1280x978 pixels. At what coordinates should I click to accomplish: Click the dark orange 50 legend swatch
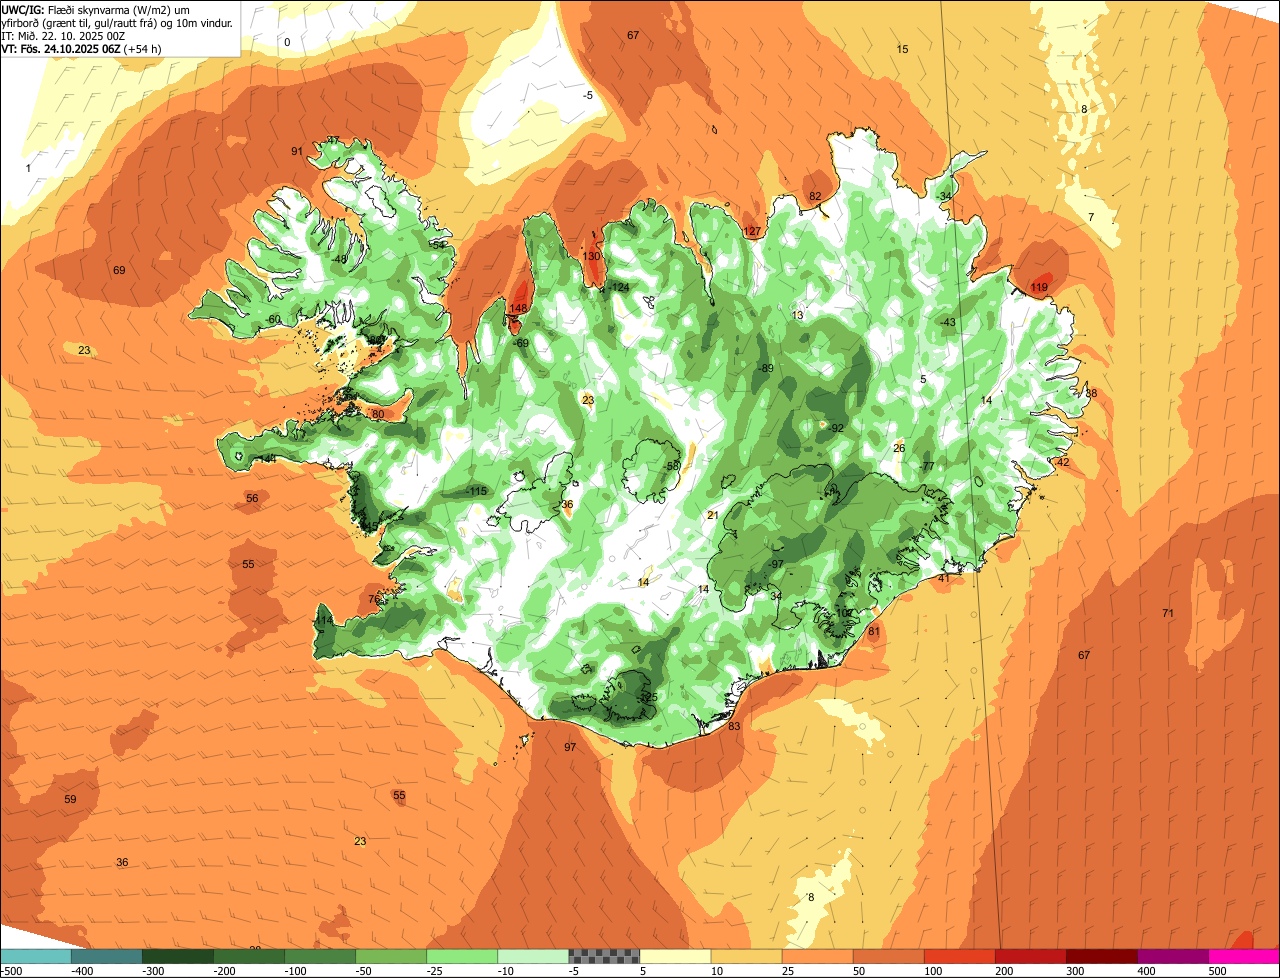click(x=887, y=956)
